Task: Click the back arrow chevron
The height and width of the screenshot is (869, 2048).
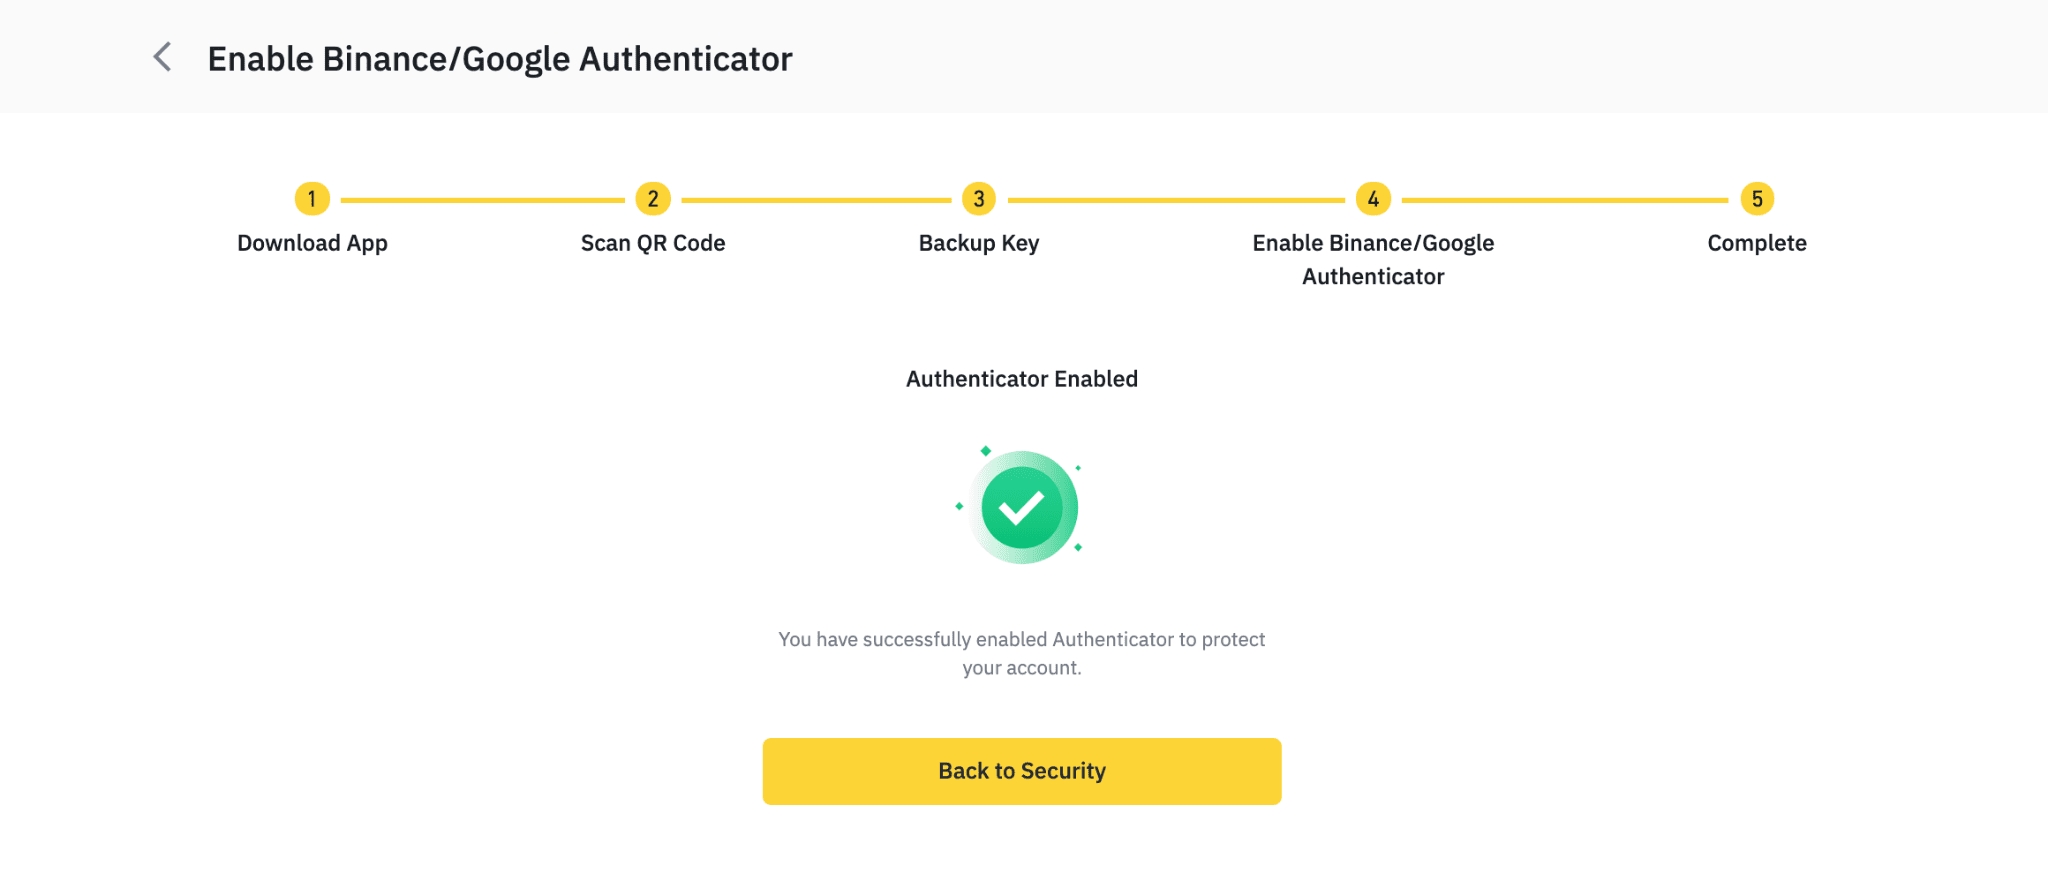Action: 162,57
